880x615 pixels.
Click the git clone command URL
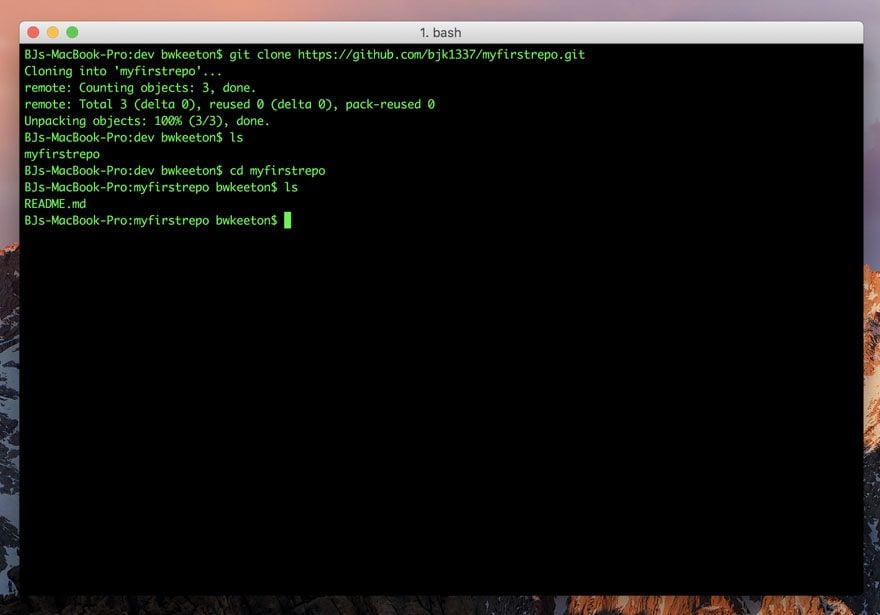(441, 54)
